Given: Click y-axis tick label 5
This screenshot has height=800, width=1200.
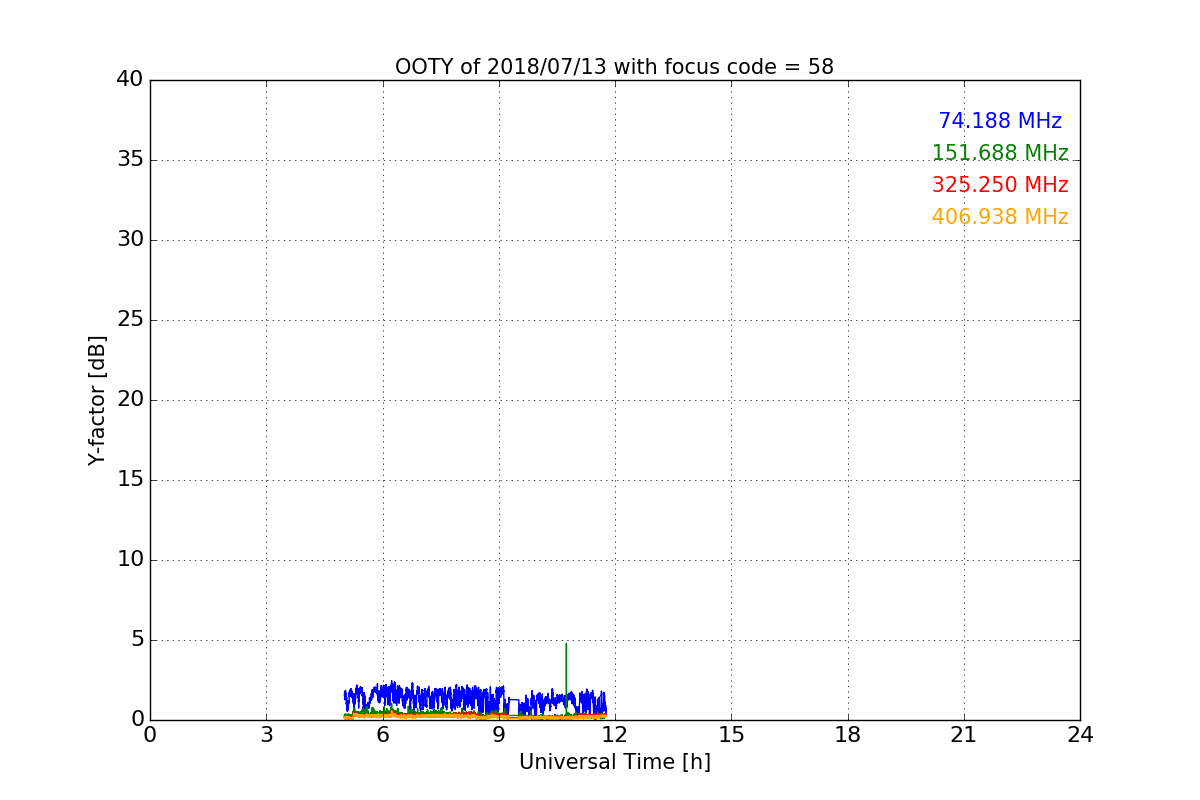Looking at the screenshot, I should coord(137,640).
